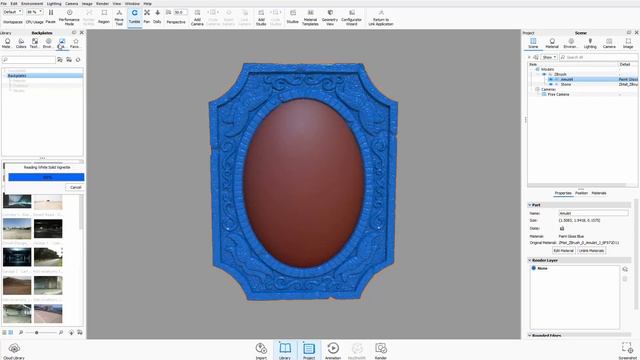Toggle visibility eye of the Amulet part
The height and width of the screenshot is (360, 640).
pos(551,79)
